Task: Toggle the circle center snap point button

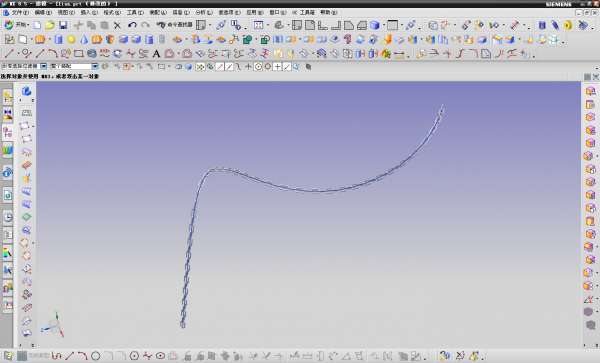Action: point(258,67)
